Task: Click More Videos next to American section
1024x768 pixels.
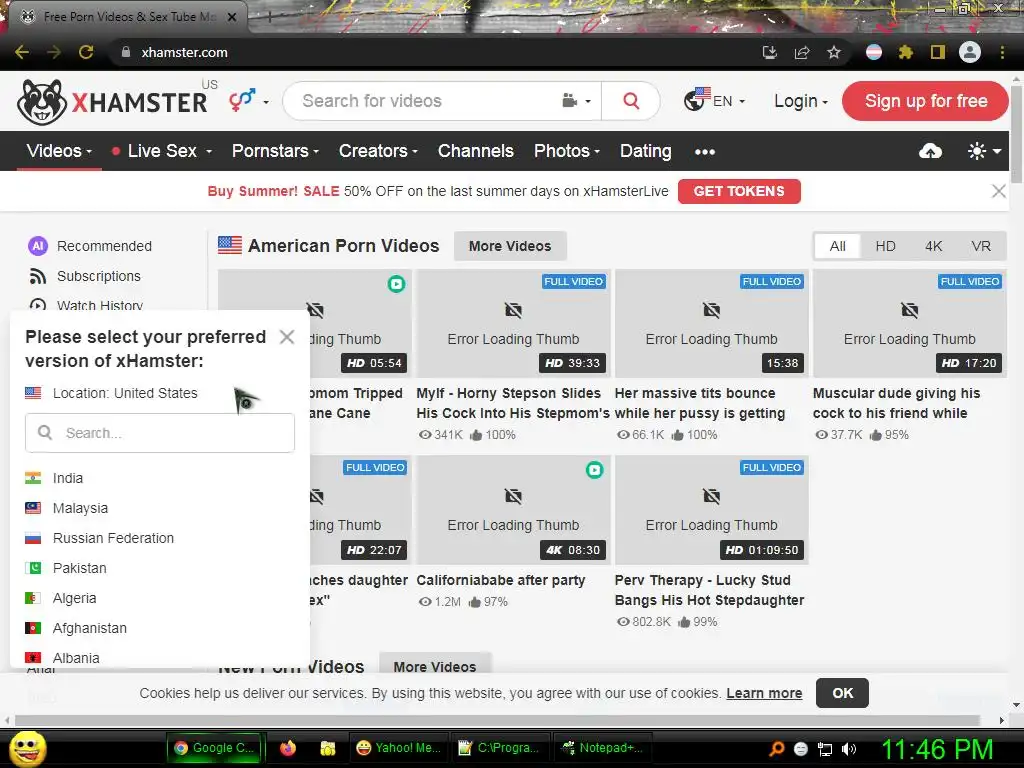Action: coord(510,246)
